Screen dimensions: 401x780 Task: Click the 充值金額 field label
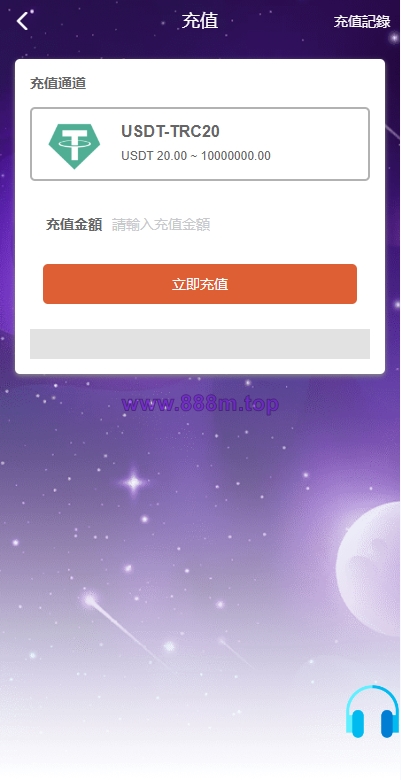click(74, 225)
